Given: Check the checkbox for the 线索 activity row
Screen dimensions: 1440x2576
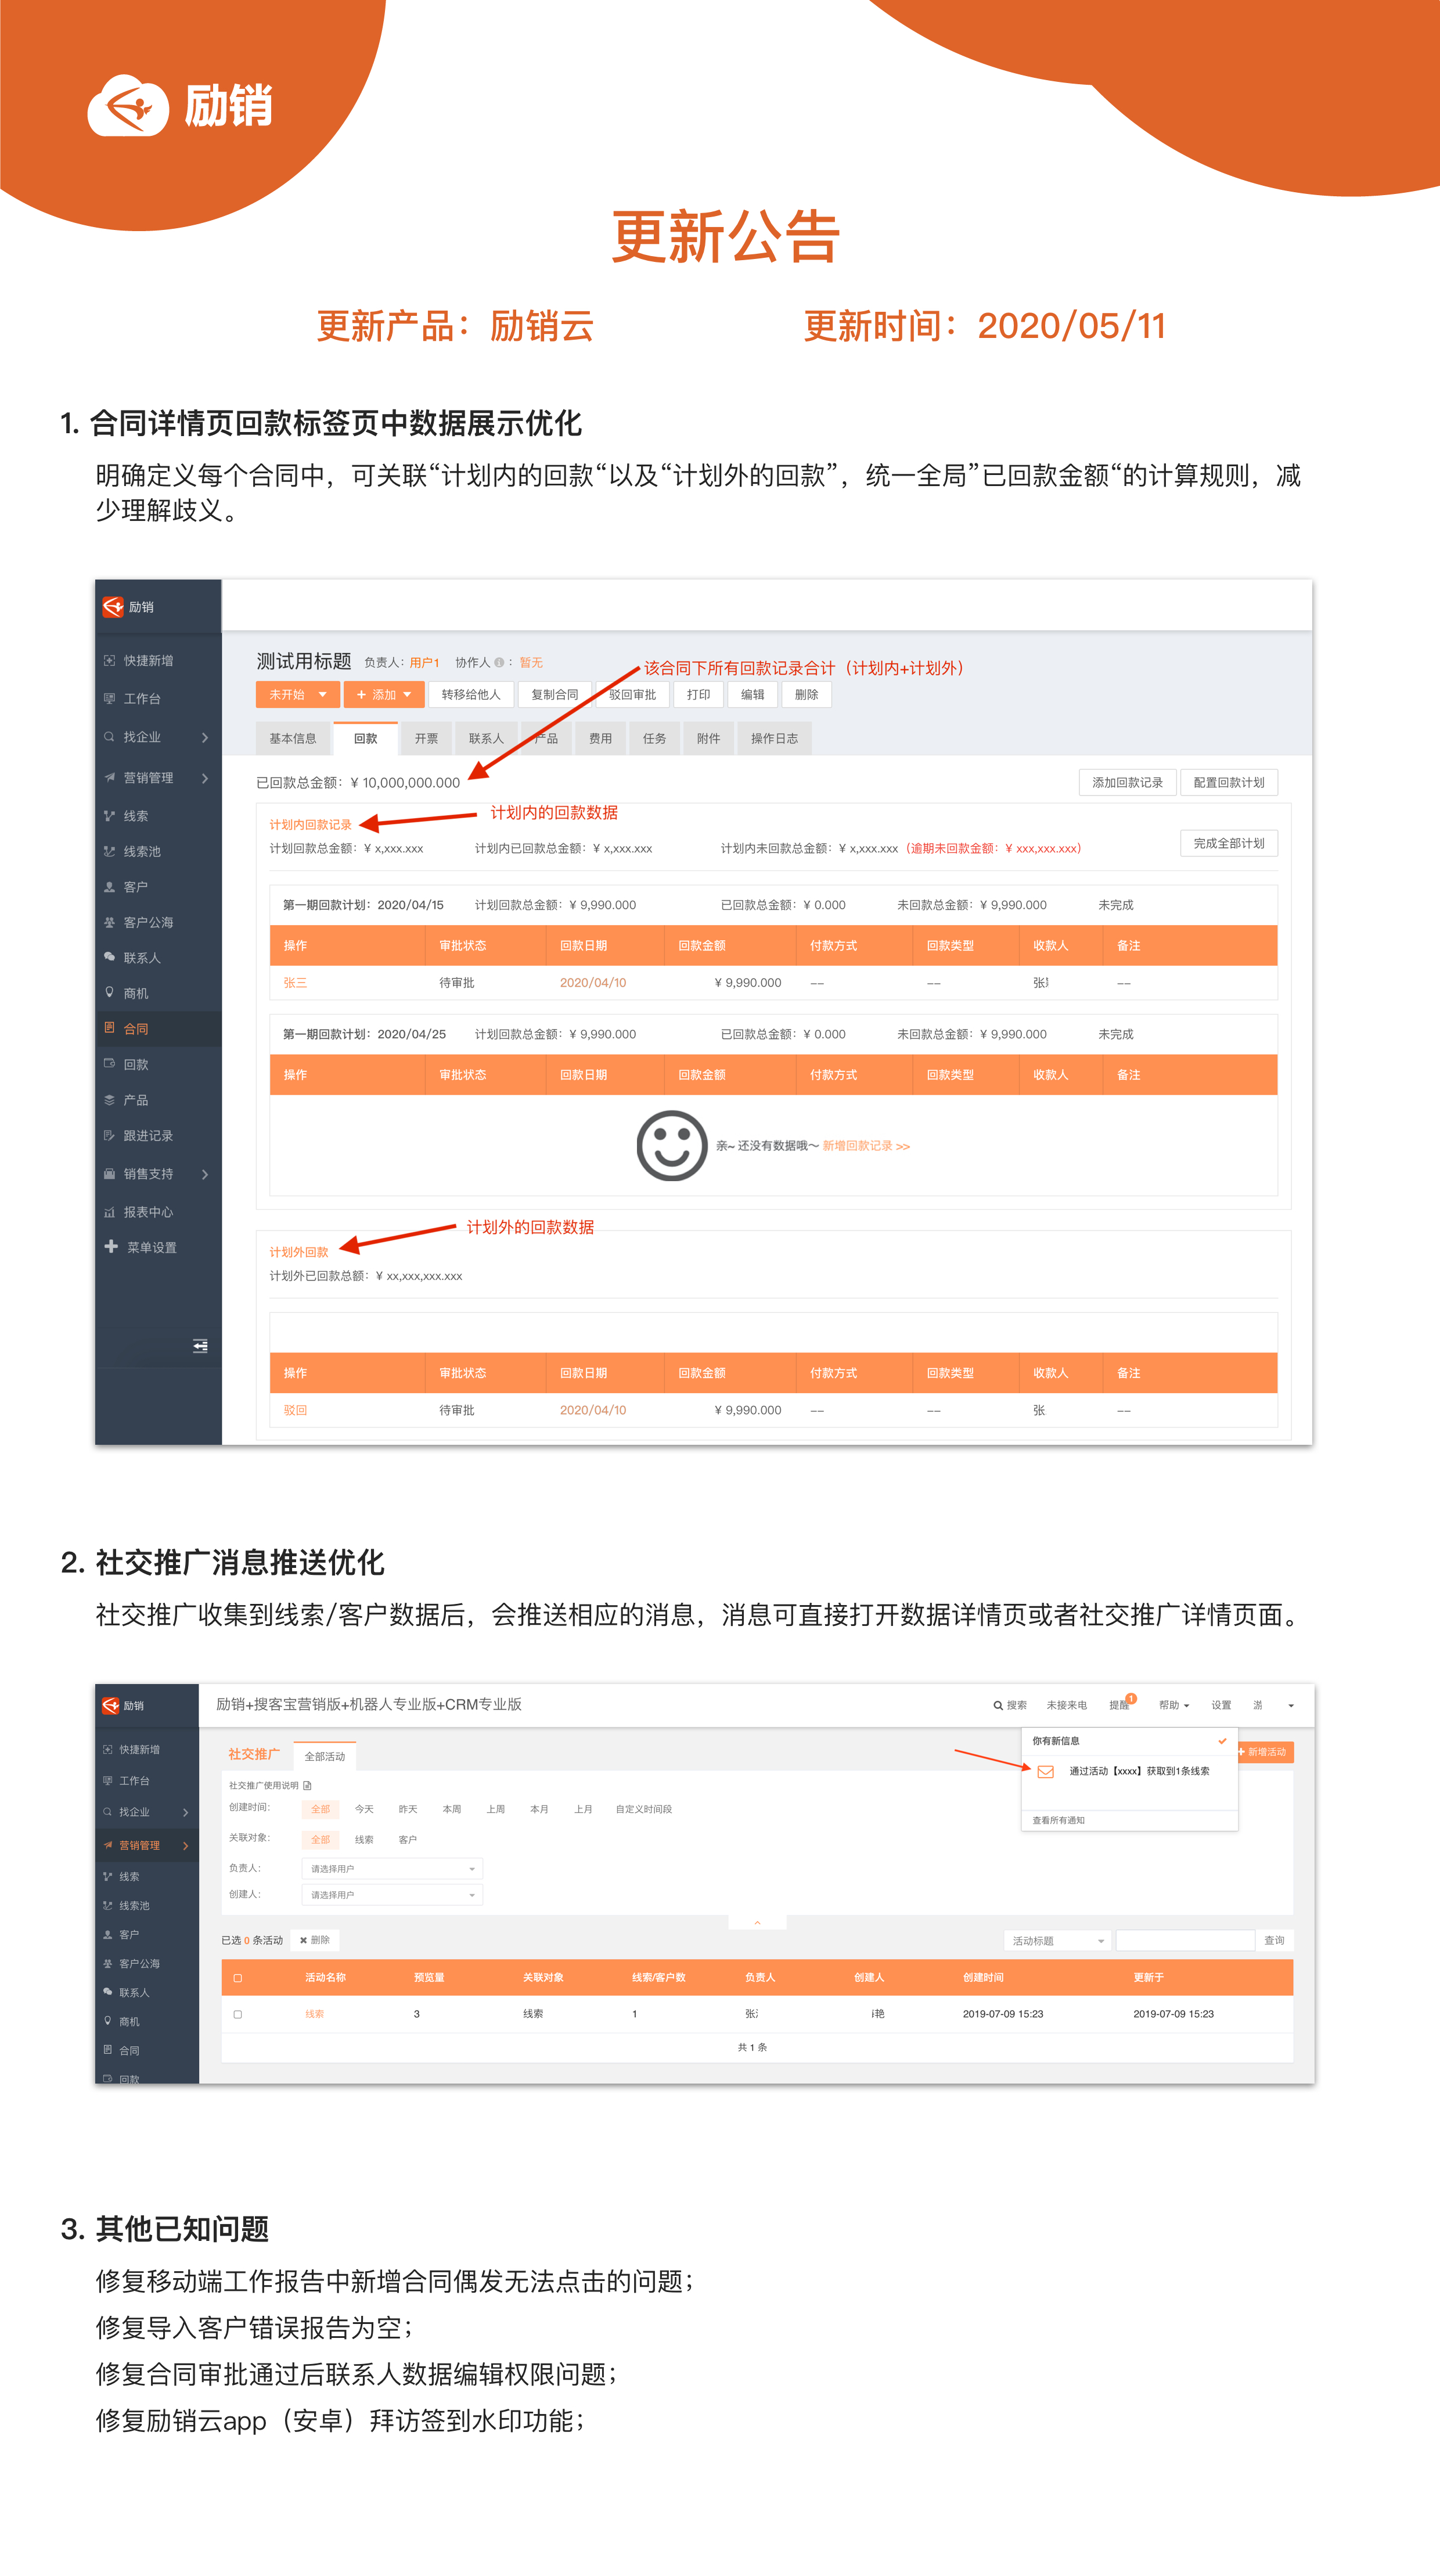Looking at the screenshot, I should 238,2015.
